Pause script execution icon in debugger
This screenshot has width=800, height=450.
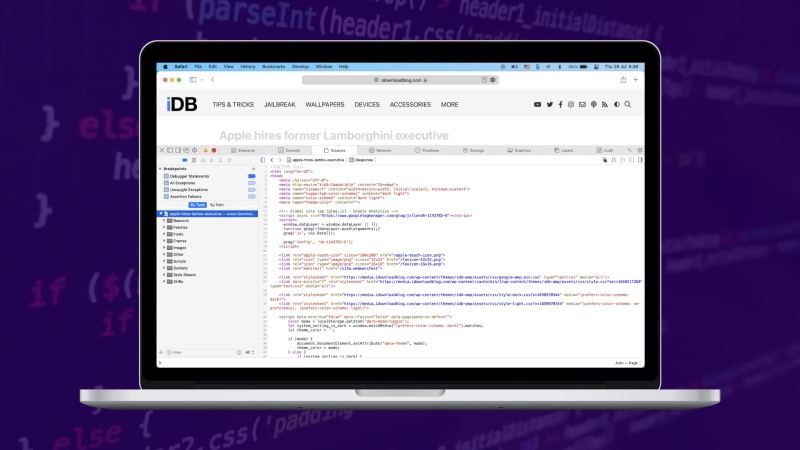click(x=194, y=160)
